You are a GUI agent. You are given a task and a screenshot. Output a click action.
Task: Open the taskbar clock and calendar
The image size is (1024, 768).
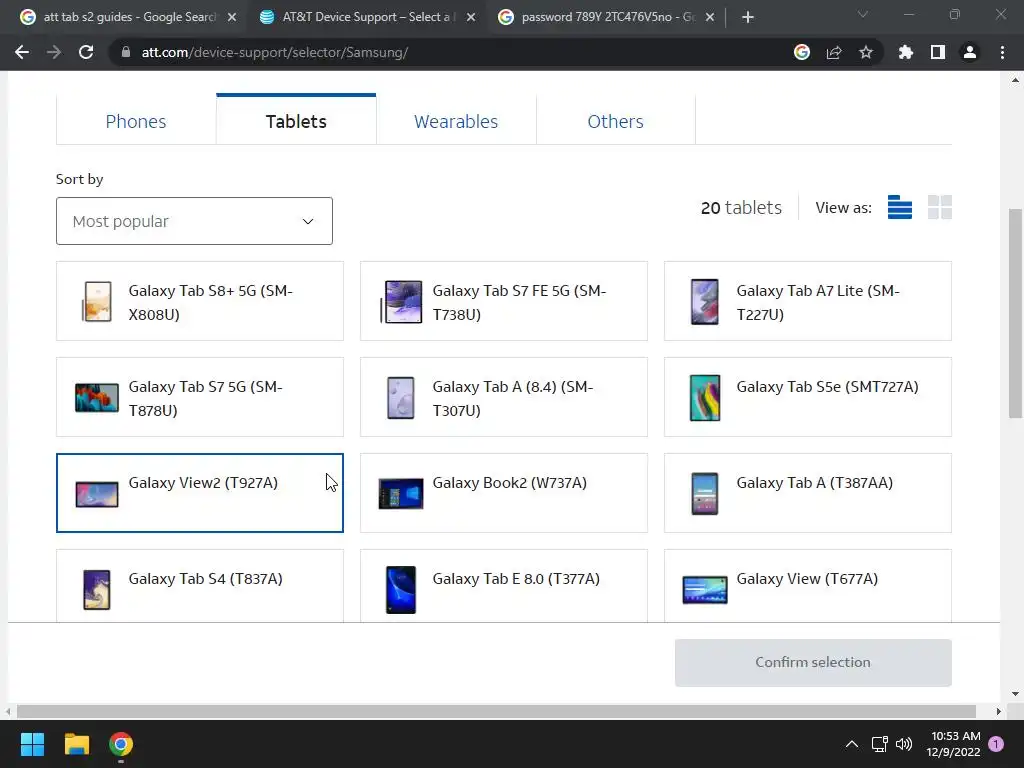point(953,744)
